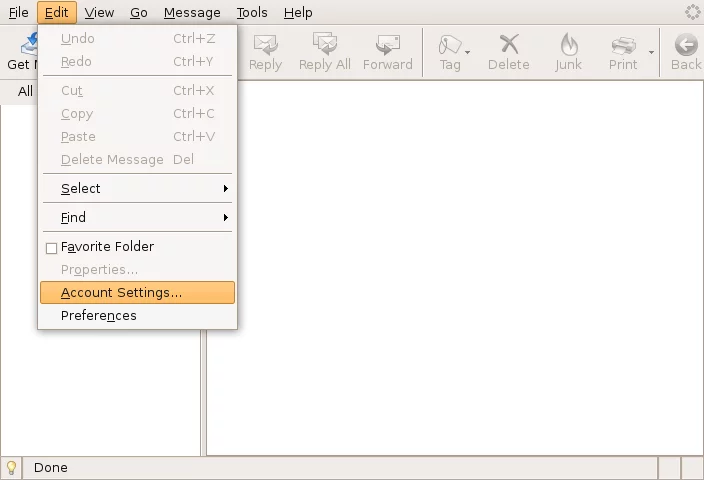Open the Print button dropdown arrow
This screenshot has width=704, height=480.
click(651, 52)
